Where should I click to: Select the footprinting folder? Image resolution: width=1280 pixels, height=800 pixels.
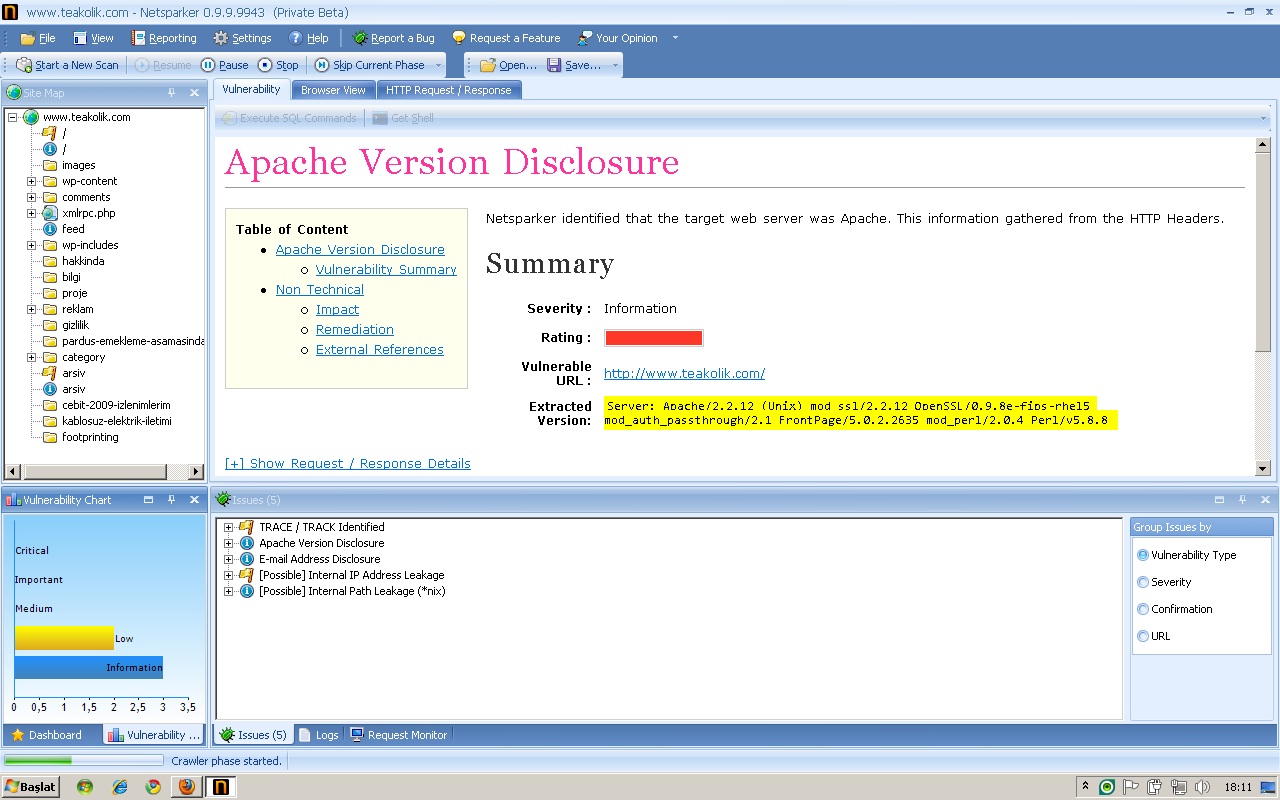(x=90, y=437)
